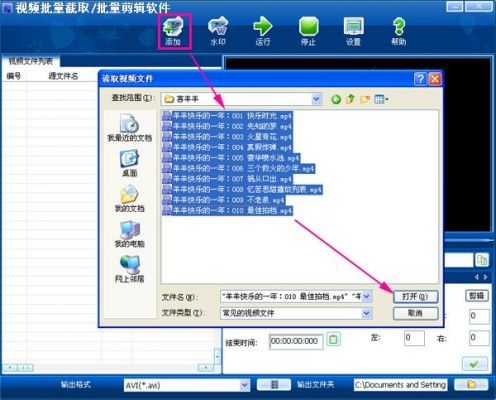Viewport: 496px width, 400px height.
Task: Go back using the green arrow icon
Action: (336, 99)
